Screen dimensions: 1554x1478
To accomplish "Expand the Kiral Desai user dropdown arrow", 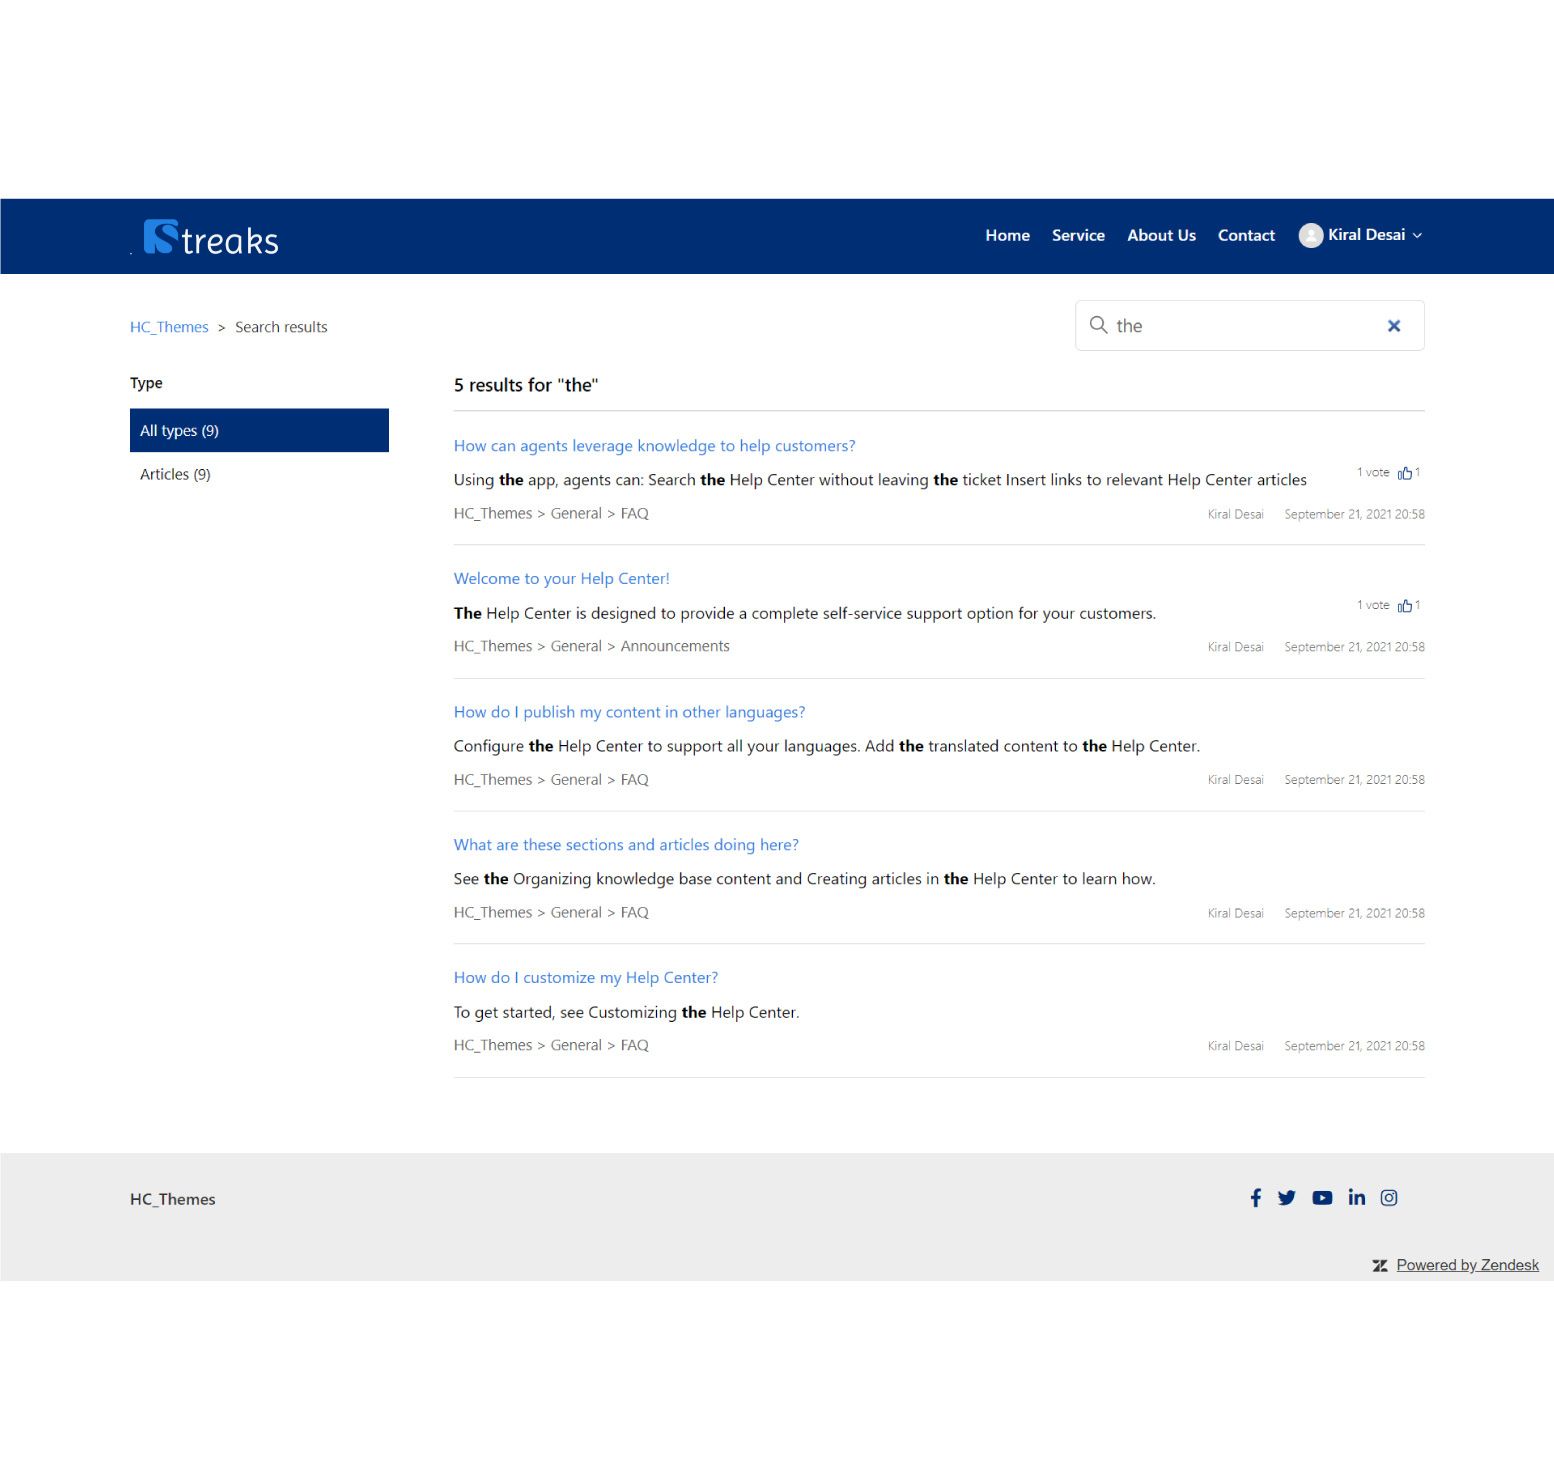I will tap(1417, 236).
